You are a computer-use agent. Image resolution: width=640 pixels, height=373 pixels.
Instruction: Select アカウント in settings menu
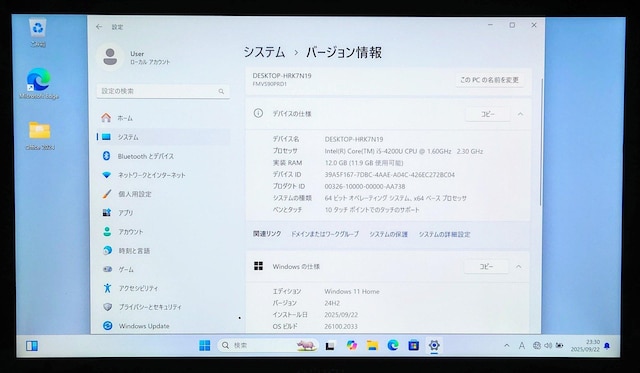[164, 232]
